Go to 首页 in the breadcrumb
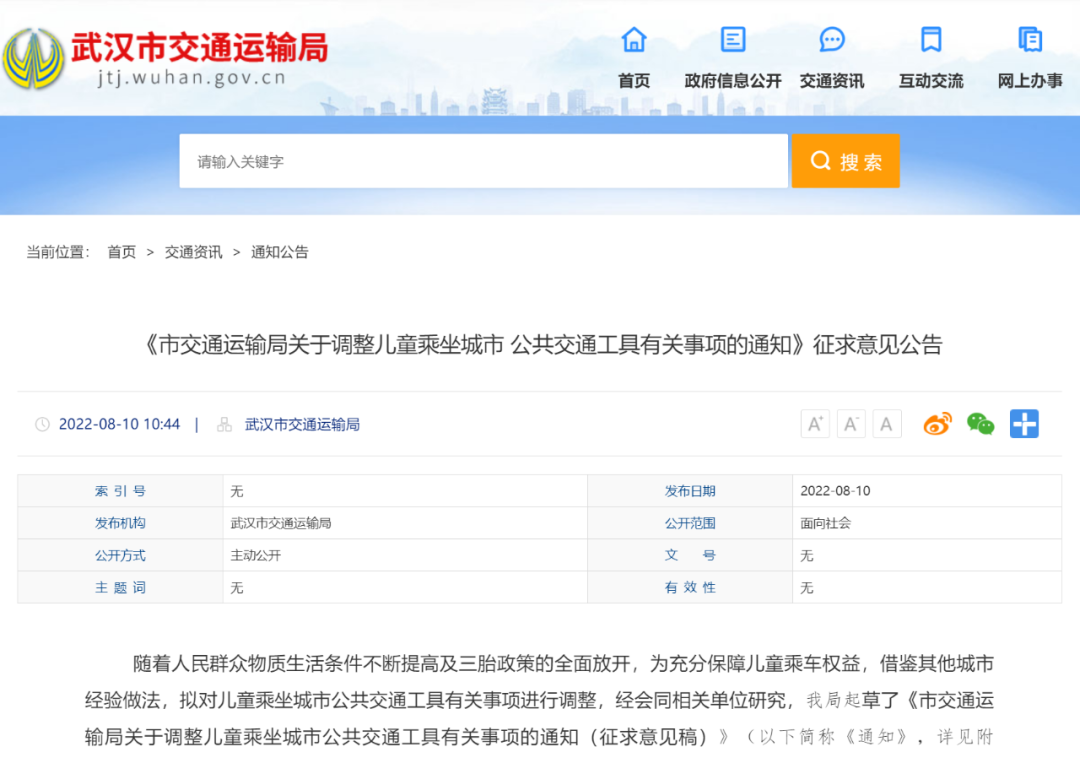The height and width of the screenshot is (763, 1080). coord(122,252)
